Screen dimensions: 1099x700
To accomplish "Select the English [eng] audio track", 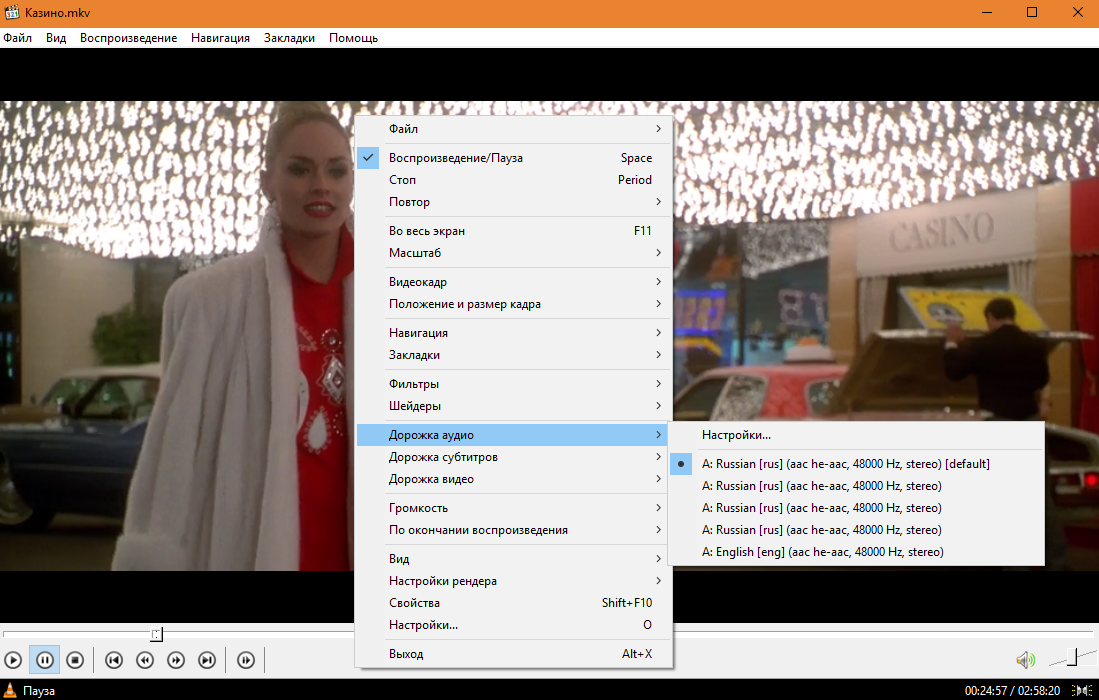I will [856, 552].
